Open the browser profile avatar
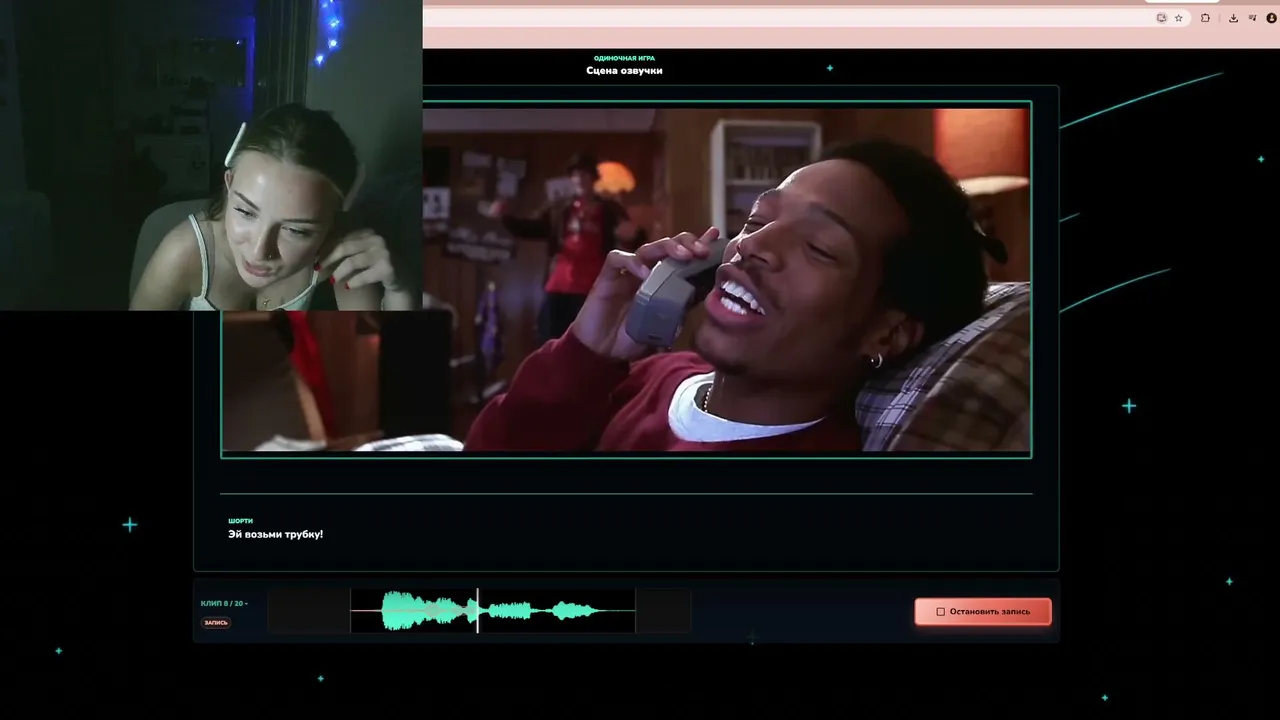Screen dimensions: 1280x720 click(x=1270, y=18)
